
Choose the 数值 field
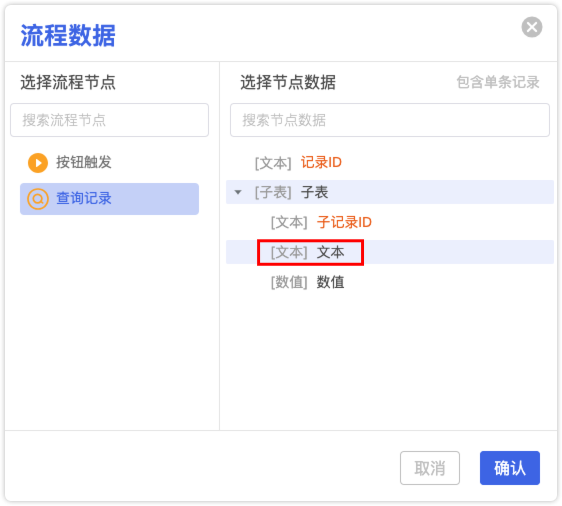330,282
